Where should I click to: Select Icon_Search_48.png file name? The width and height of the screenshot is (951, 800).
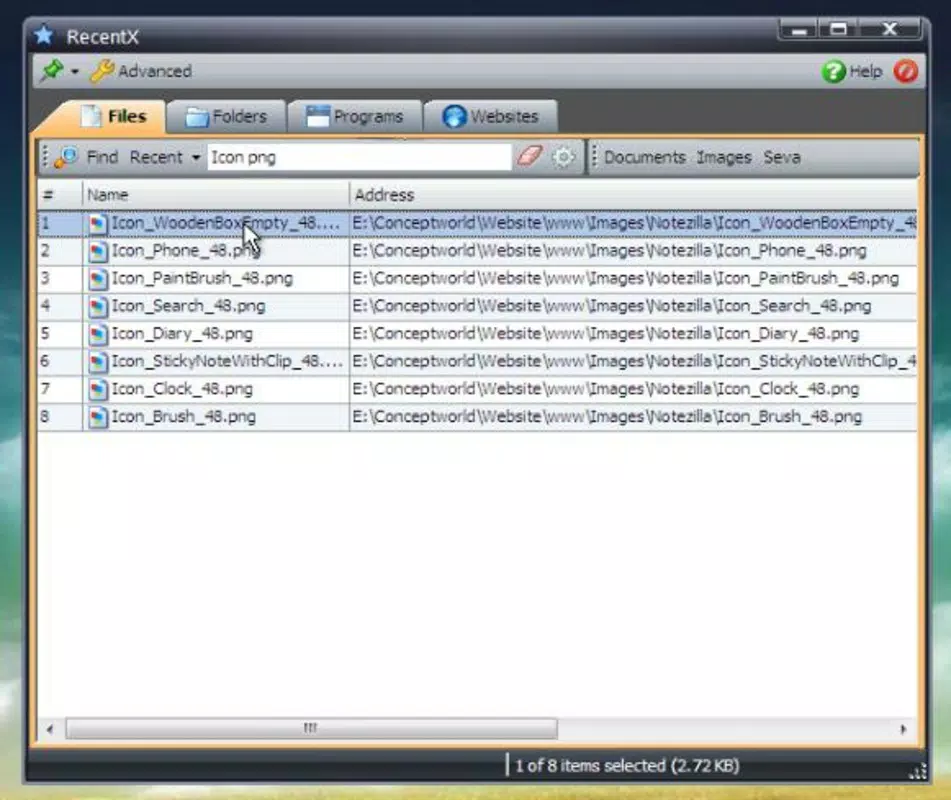pos(188,306)
